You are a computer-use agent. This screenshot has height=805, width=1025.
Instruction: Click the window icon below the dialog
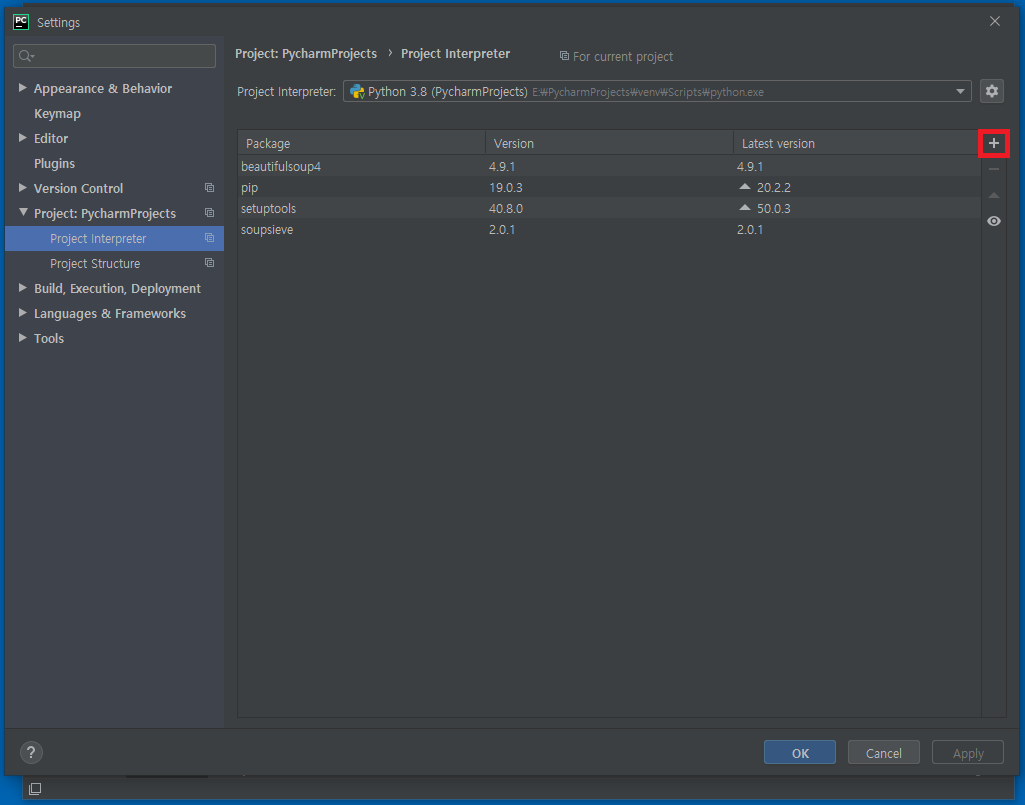click(35, 789)
